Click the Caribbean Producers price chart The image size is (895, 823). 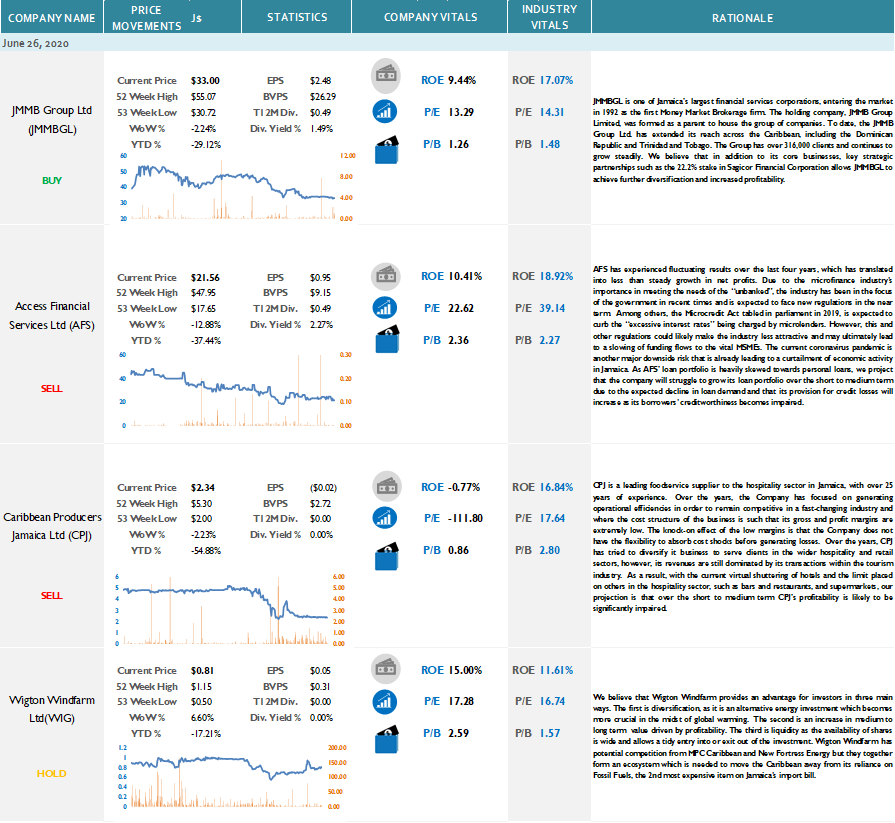(230, 610)
